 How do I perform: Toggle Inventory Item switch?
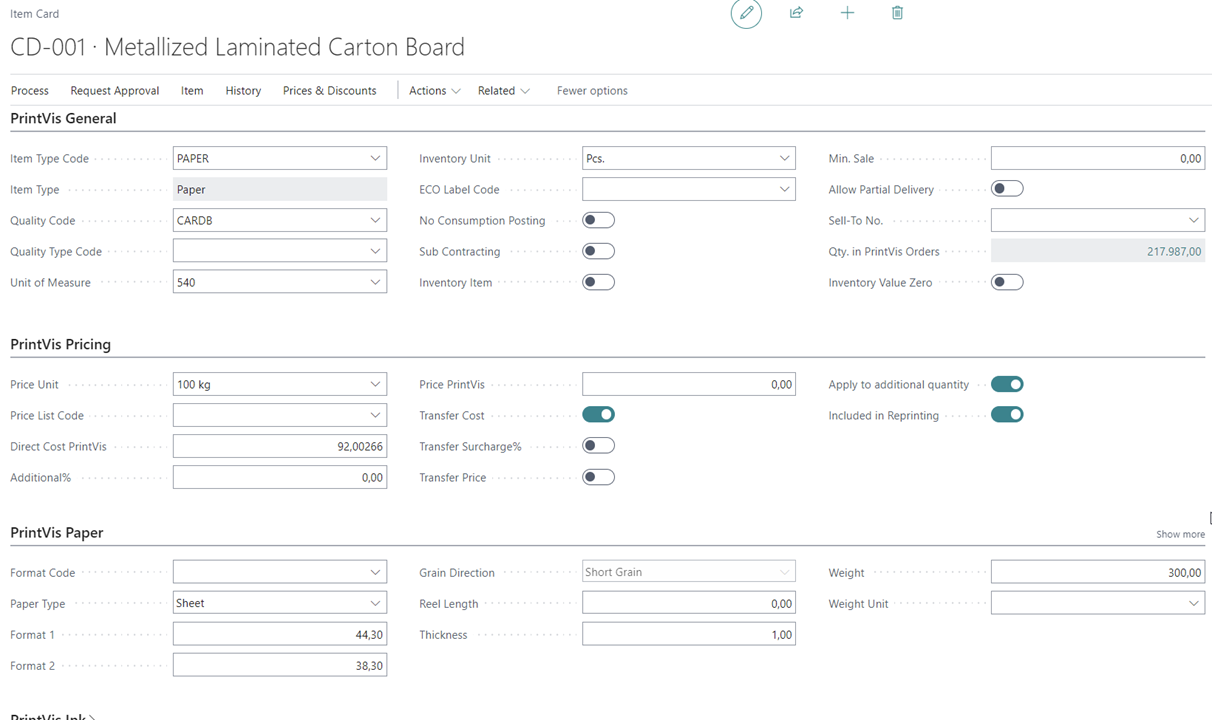[598, 282]
